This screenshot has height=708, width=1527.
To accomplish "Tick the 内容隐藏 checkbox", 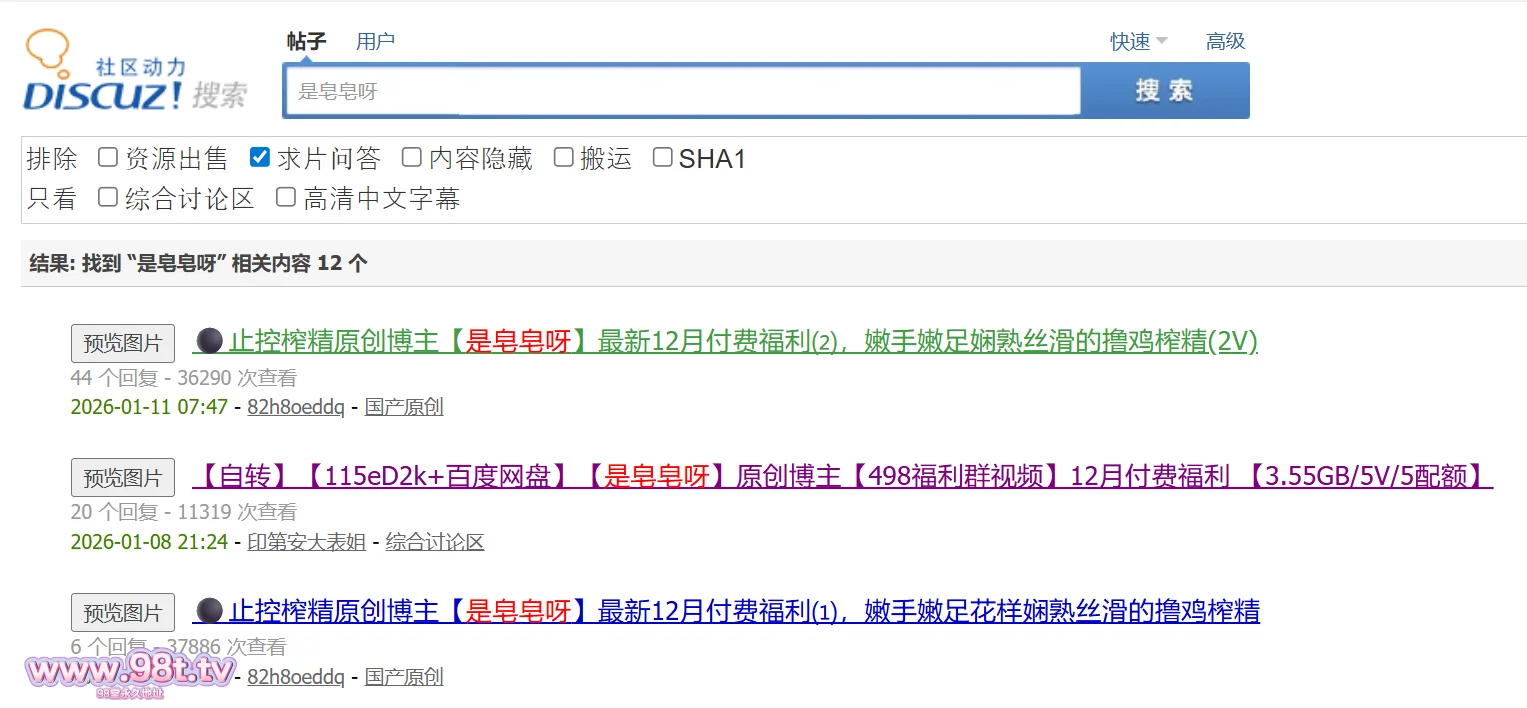I will (x=412, y=158).
